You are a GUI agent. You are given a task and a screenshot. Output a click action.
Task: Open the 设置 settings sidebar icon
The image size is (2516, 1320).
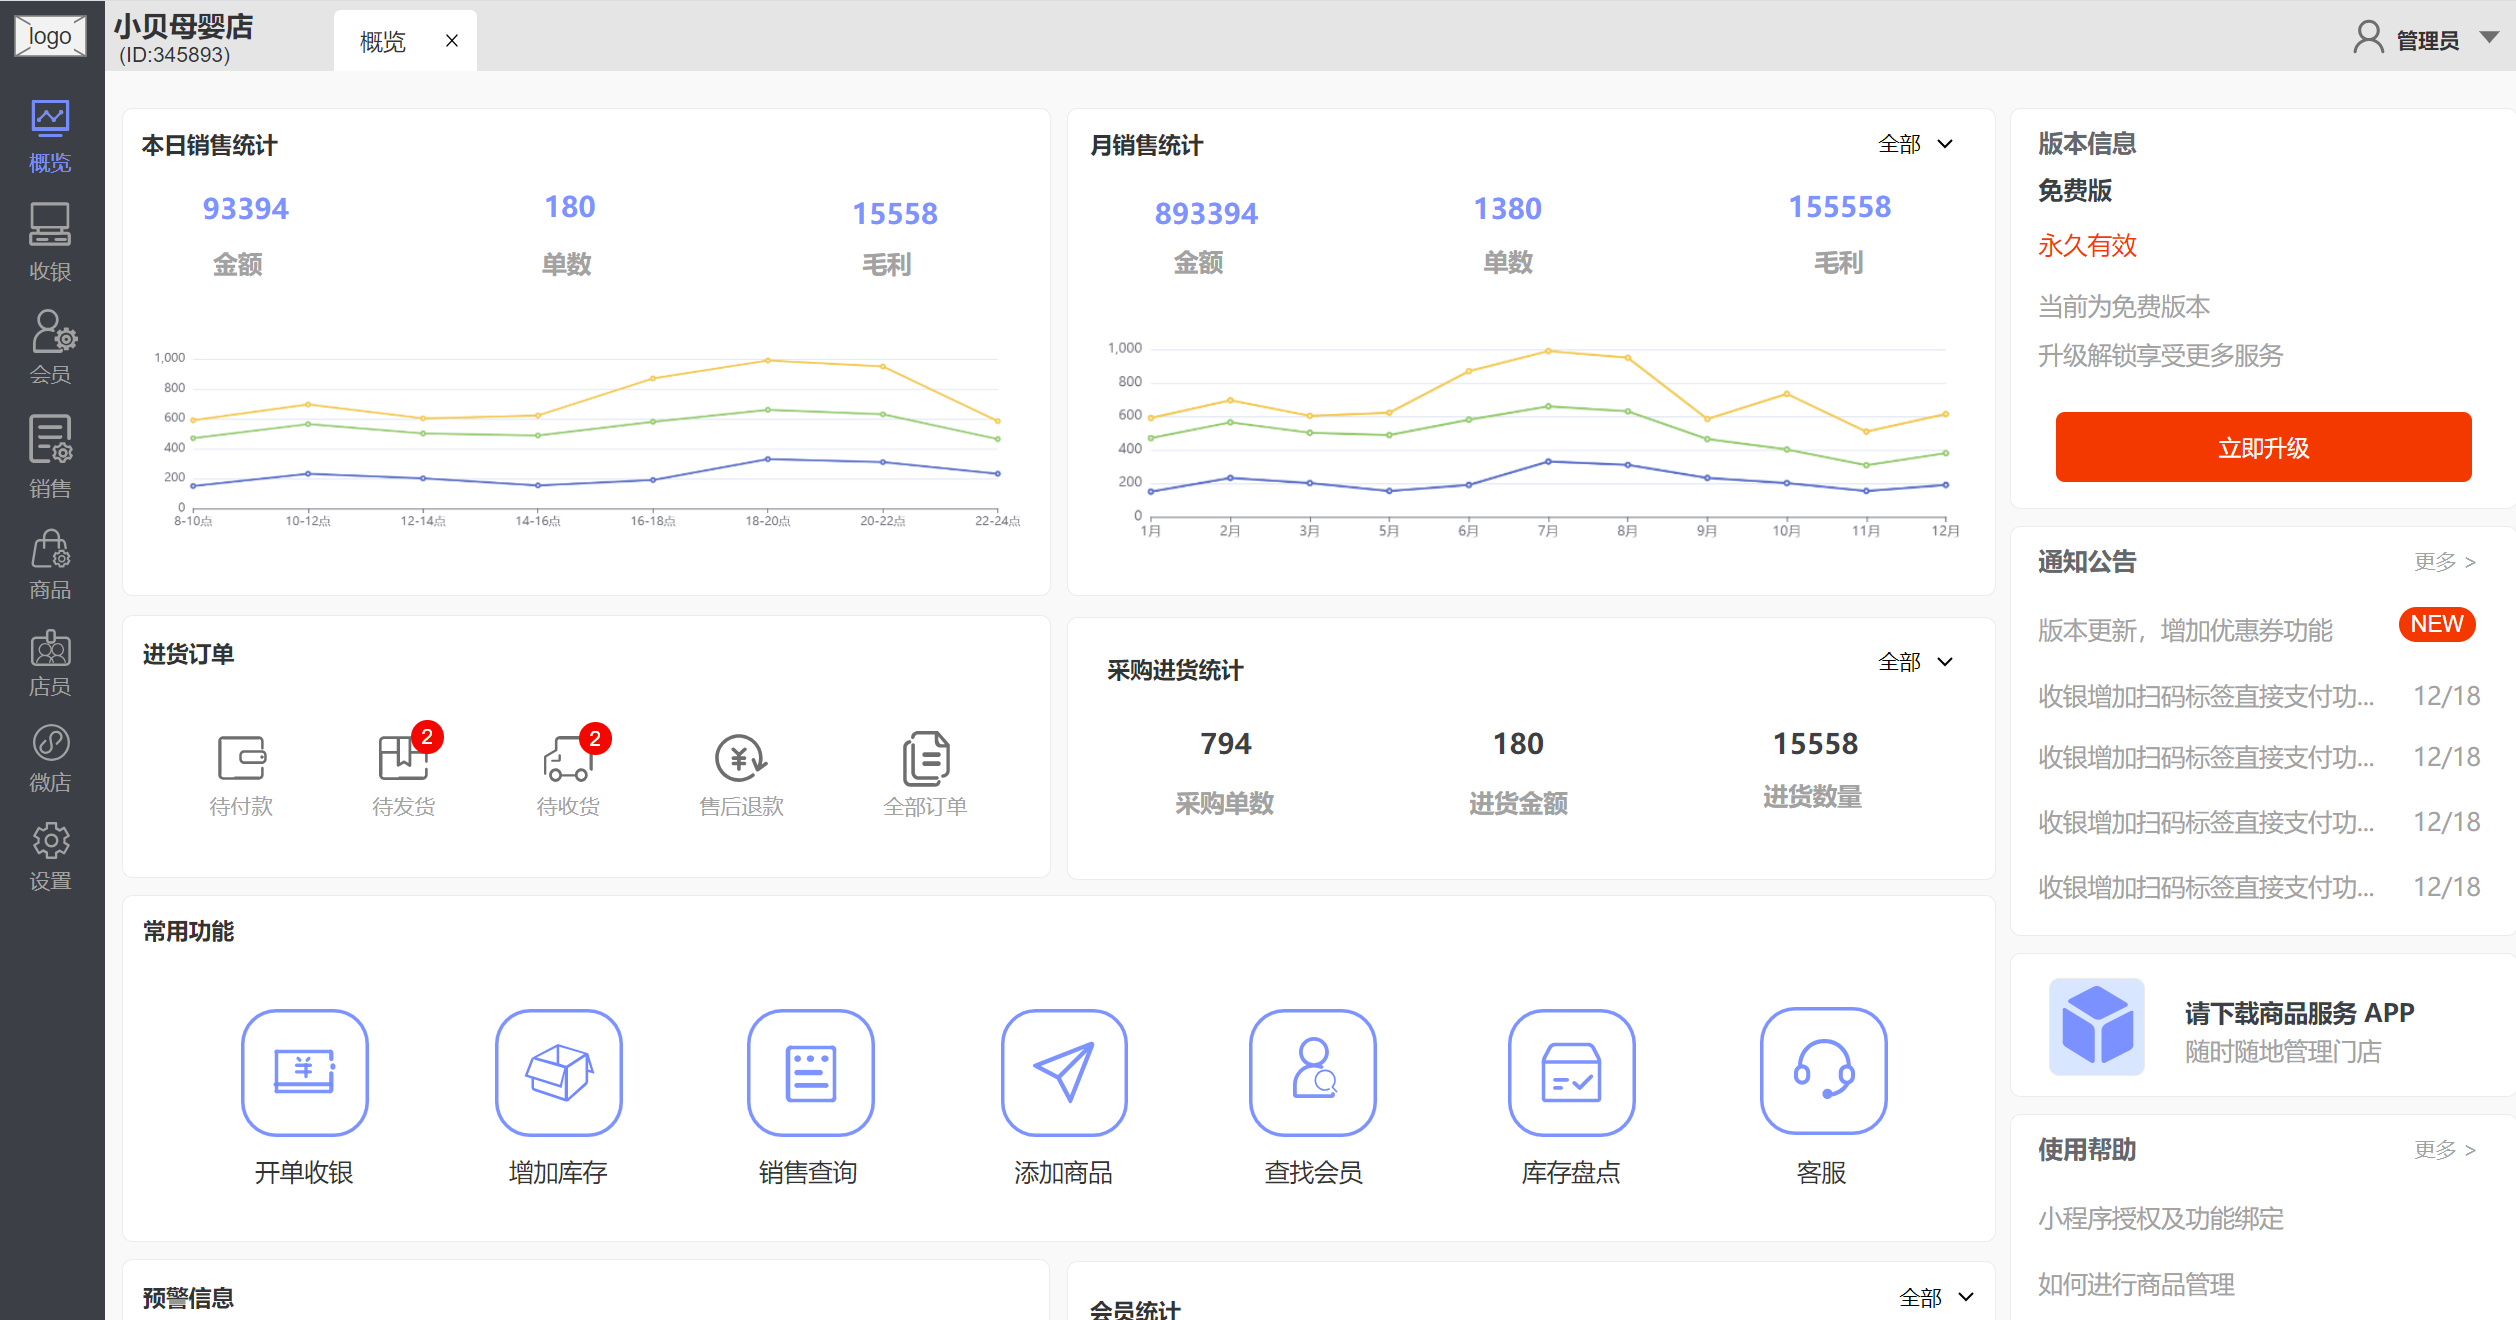click(x=51, y=841)
